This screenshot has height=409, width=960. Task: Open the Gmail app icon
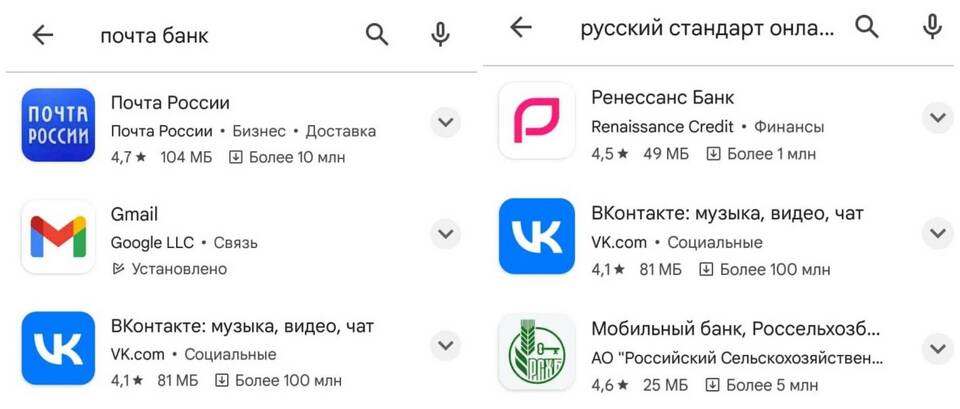(x=58, y=236)
